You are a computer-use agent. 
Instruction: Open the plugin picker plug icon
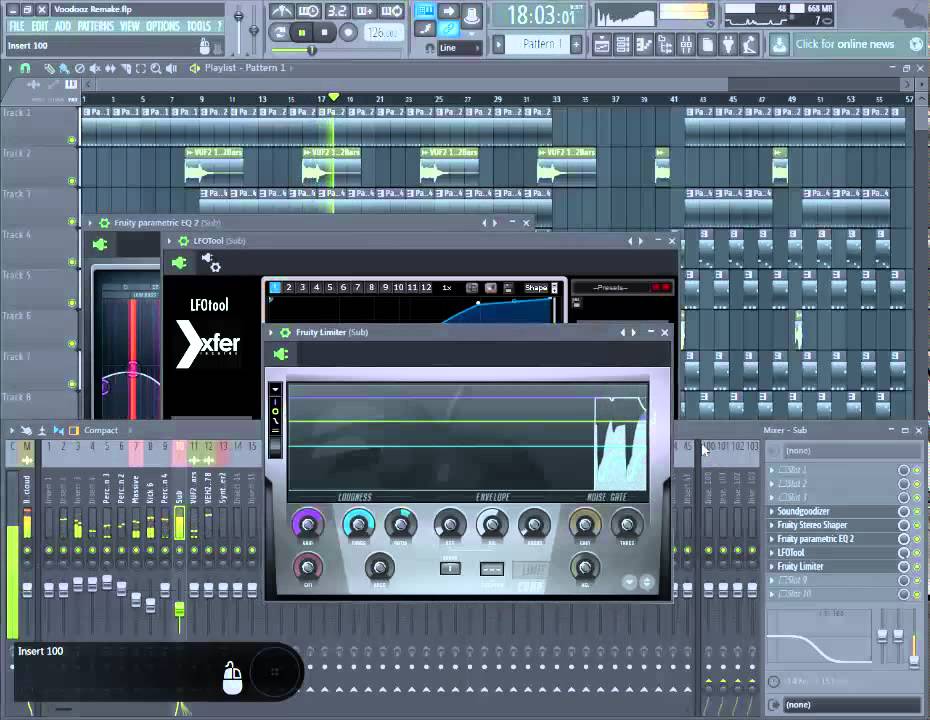[728, 44]
